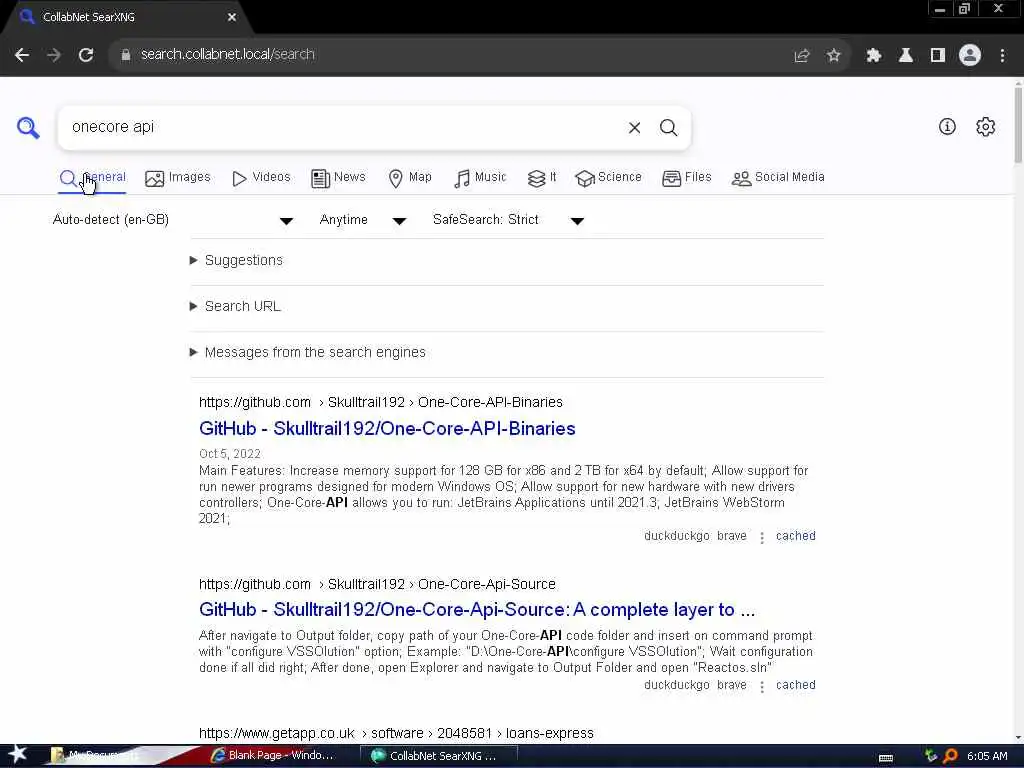This screenshot has width=1024, height=768.
Task: Switch to News search tab
Action: pos(338,178)
